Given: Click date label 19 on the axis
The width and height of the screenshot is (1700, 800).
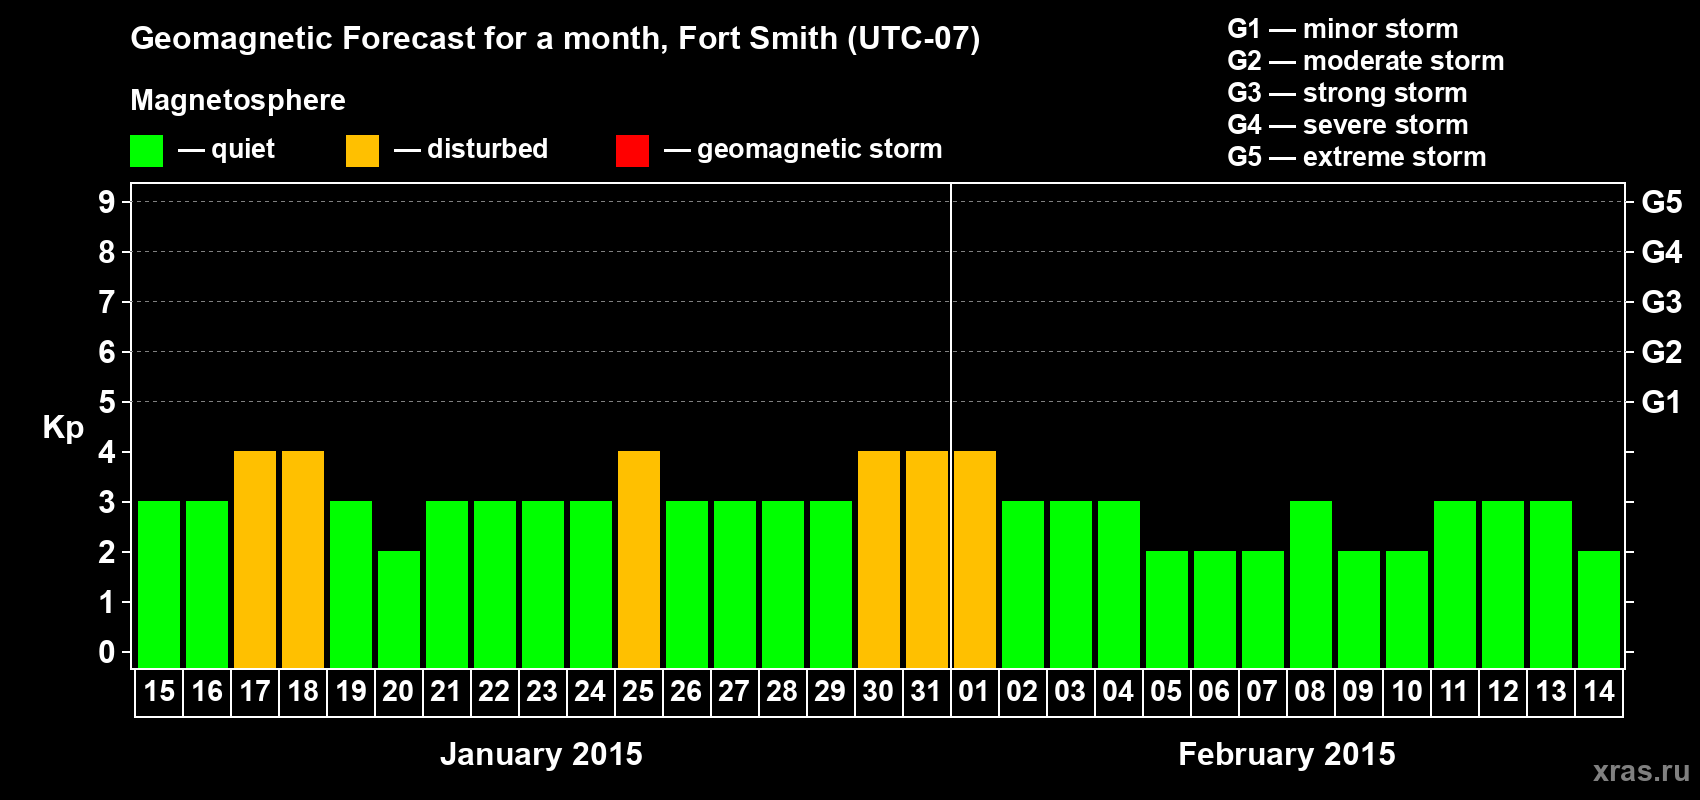Looking at the screenshot, I should 351,691.
